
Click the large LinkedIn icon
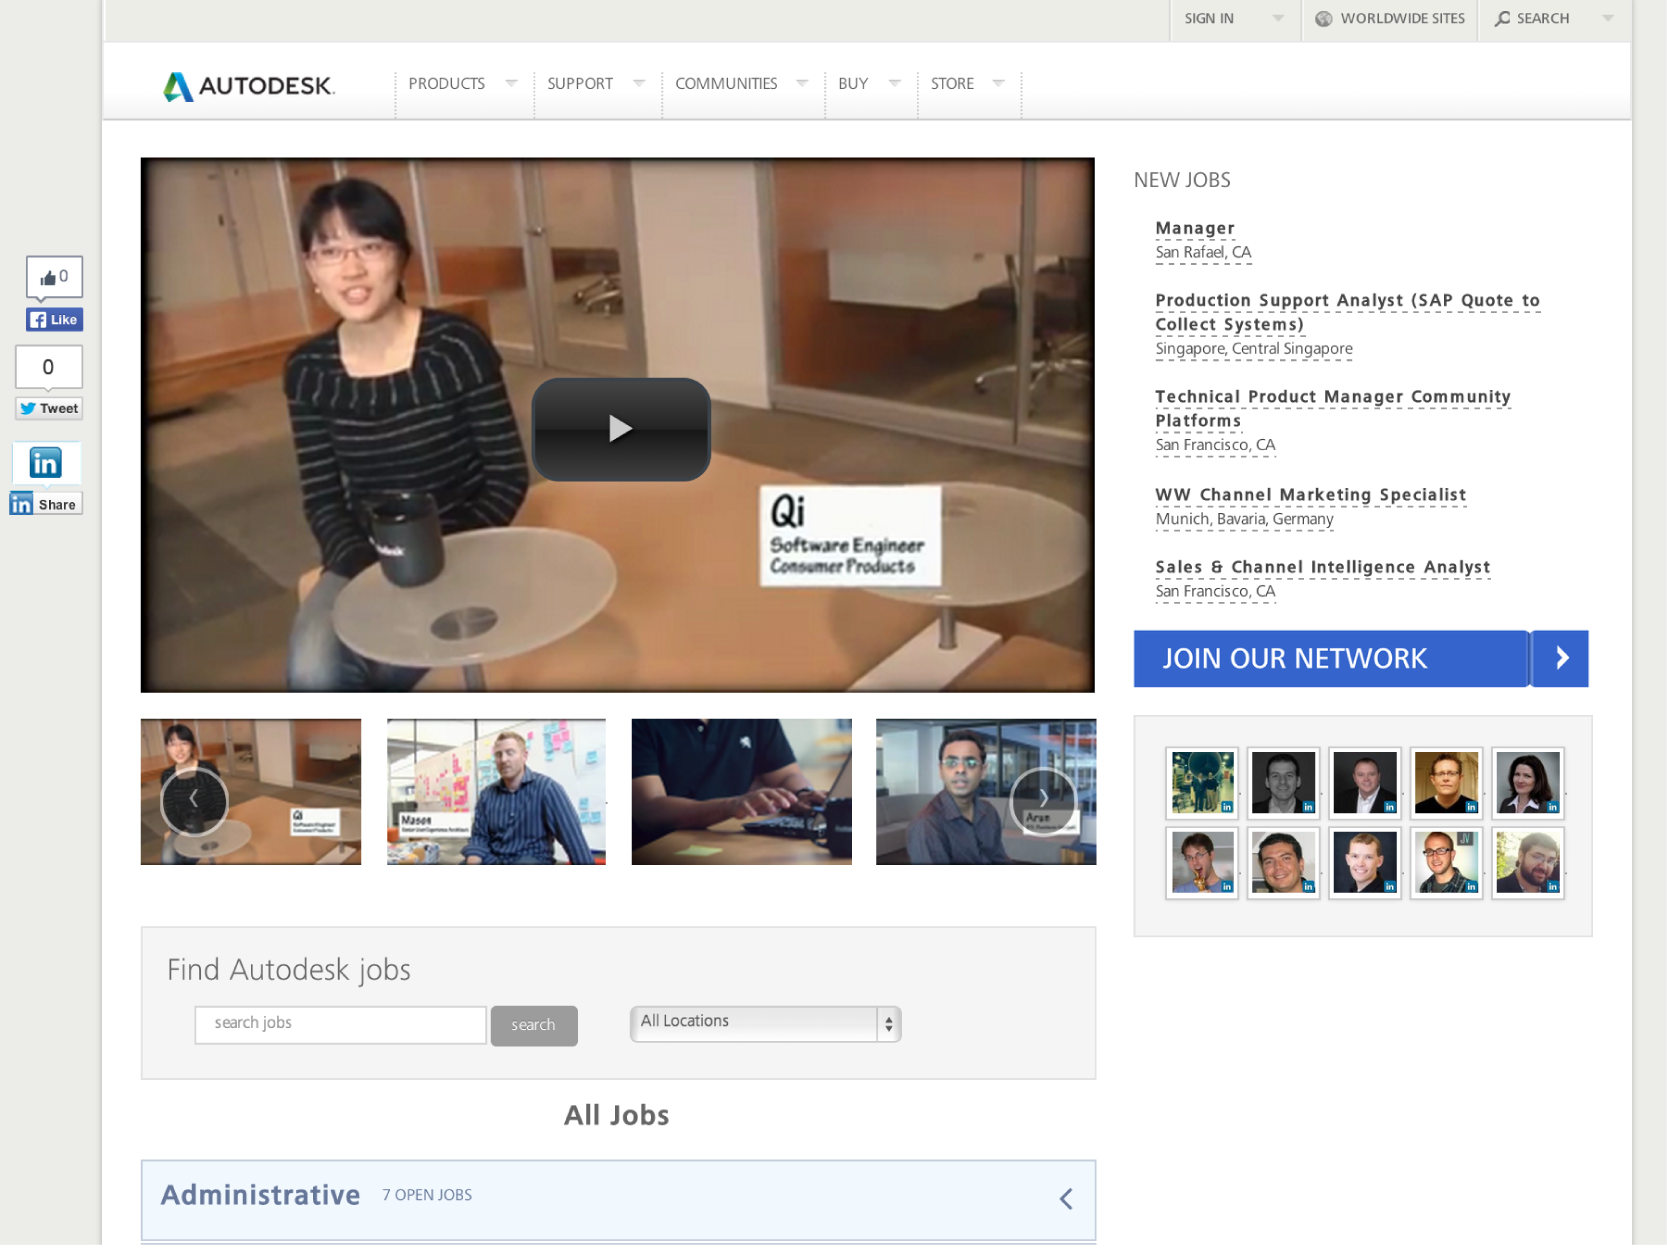coord(46,462)
